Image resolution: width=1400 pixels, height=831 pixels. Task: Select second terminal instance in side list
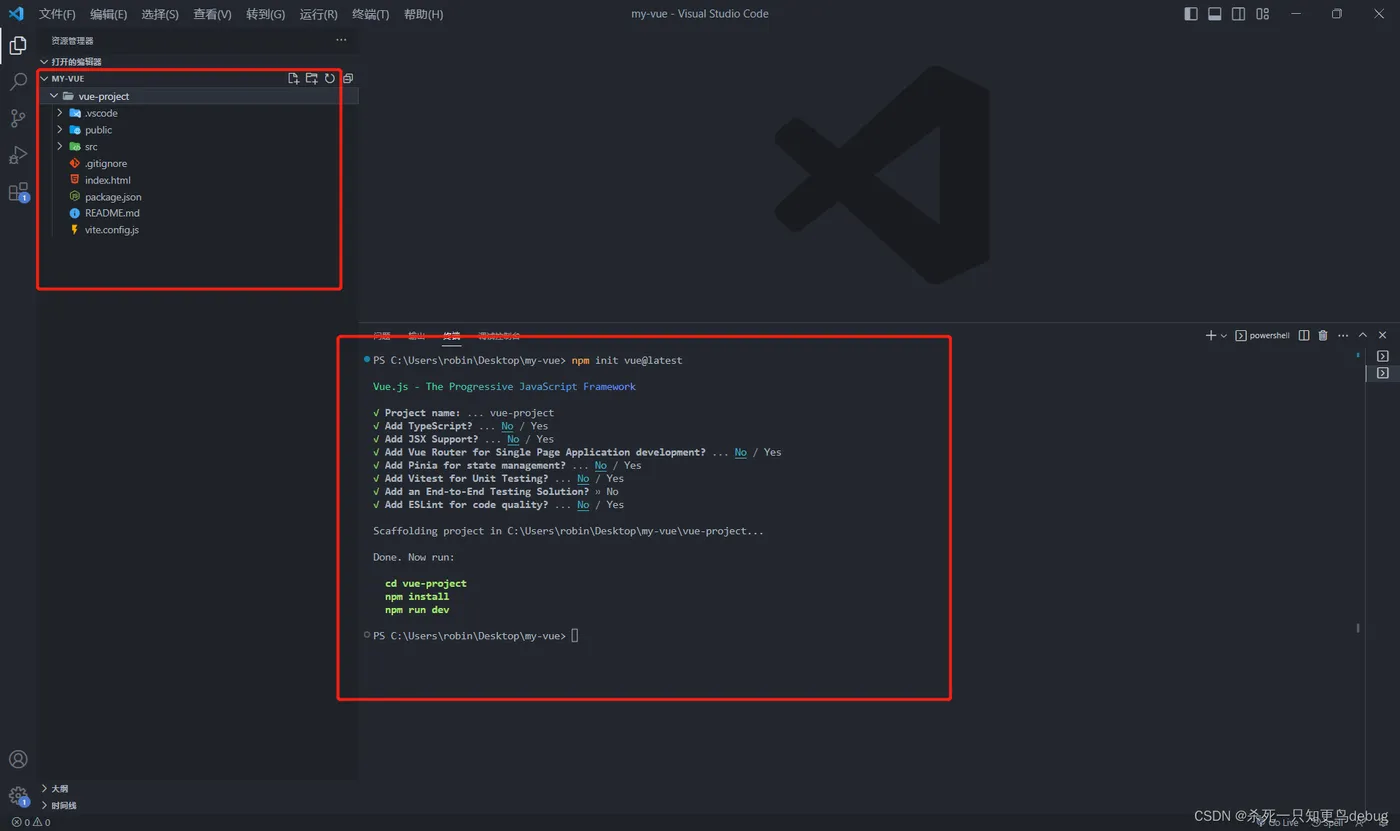click(x=1383, y=373)
